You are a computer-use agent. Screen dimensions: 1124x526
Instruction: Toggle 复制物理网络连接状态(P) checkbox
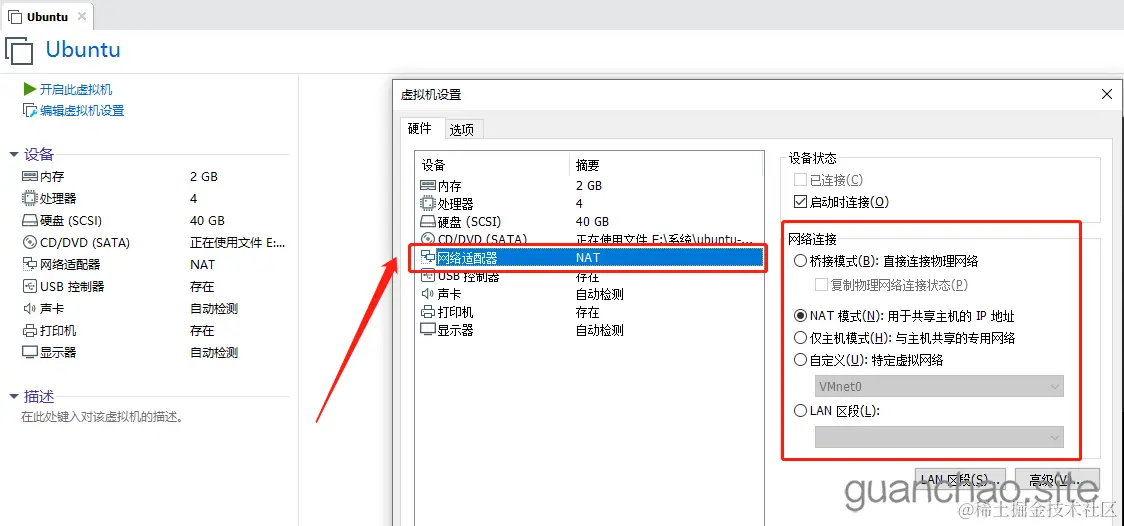coord(821,285)
